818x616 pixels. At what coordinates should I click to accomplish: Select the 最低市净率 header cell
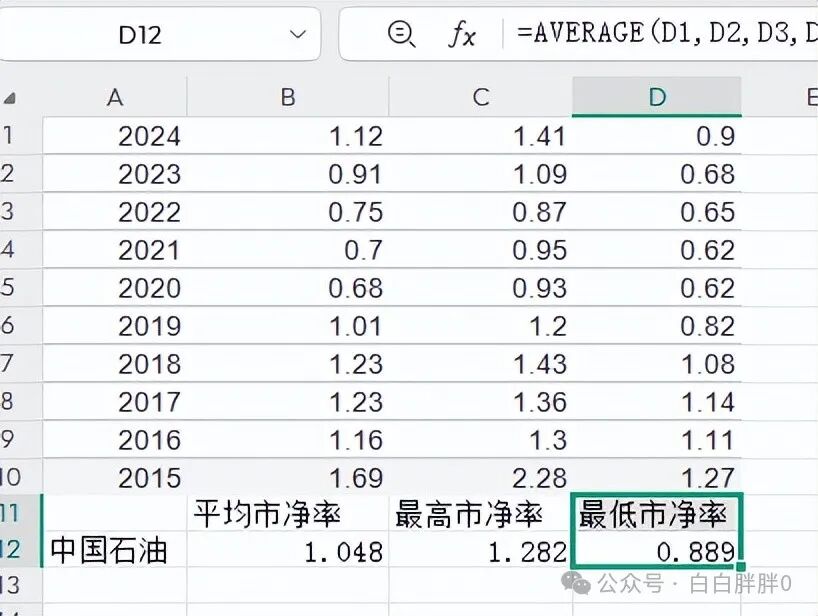coord(657,513)
